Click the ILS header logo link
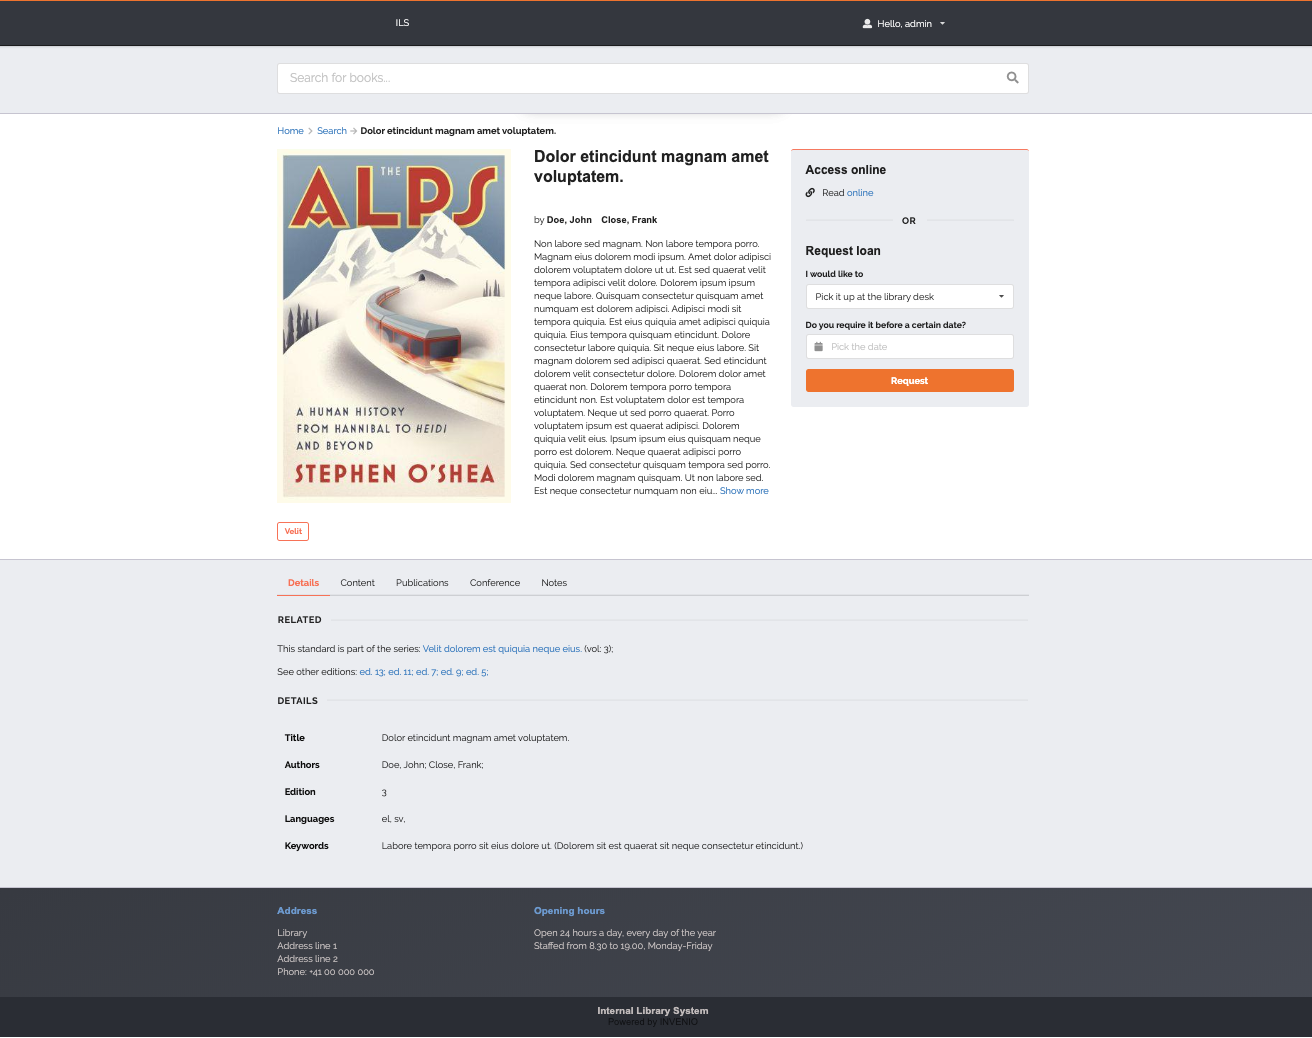 pos(402,23)
